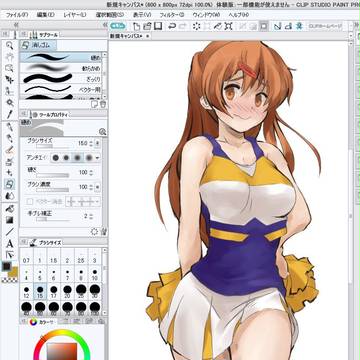Viewport: 360px width, 360px height.
Task: Open the View (表示) menu
Action: click(x=142, y=15)
